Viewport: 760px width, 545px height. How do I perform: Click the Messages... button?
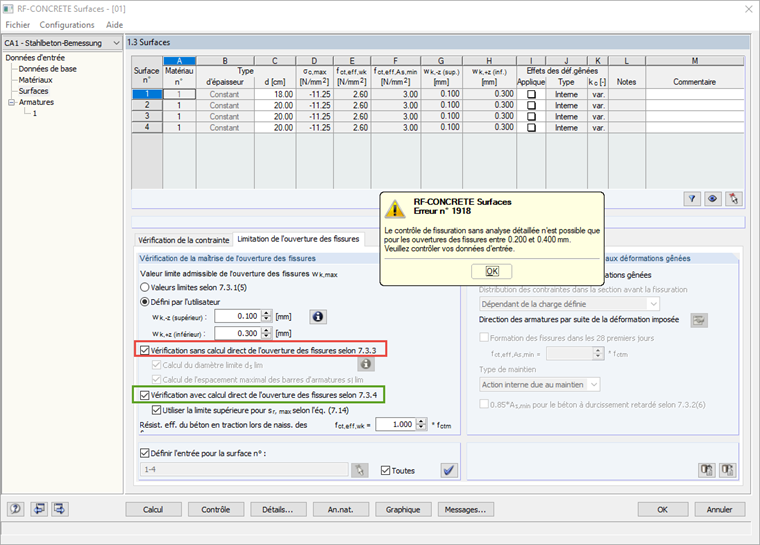pos(466,510)
